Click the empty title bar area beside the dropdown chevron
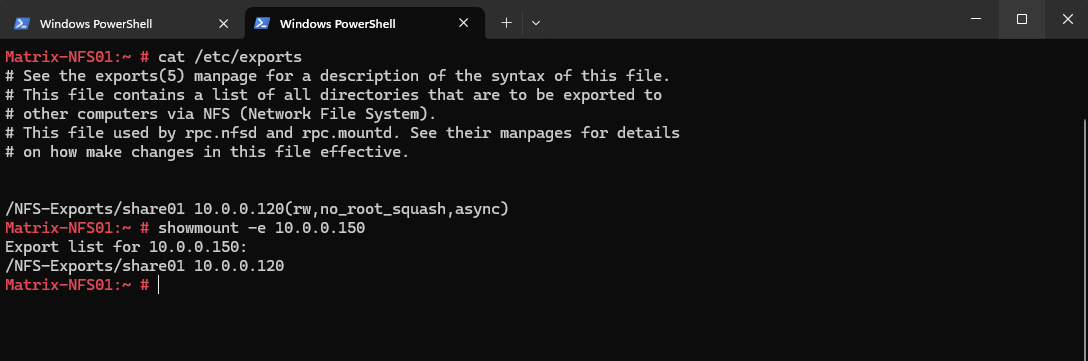 [x=749, y=19]
